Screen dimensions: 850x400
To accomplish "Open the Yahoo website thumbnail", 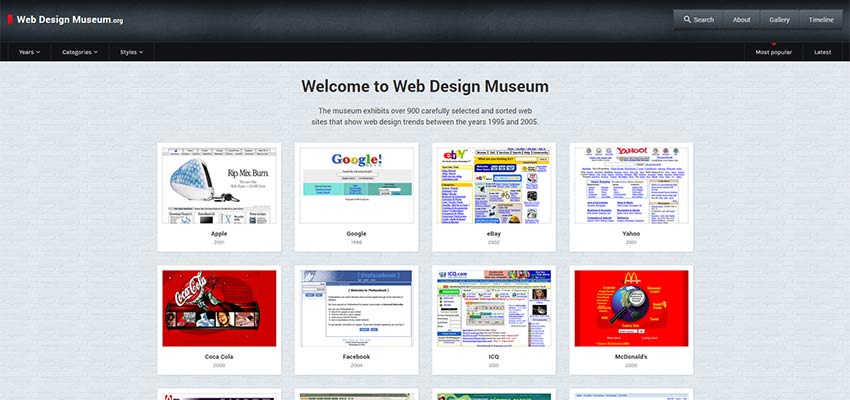I will (632, 185).
